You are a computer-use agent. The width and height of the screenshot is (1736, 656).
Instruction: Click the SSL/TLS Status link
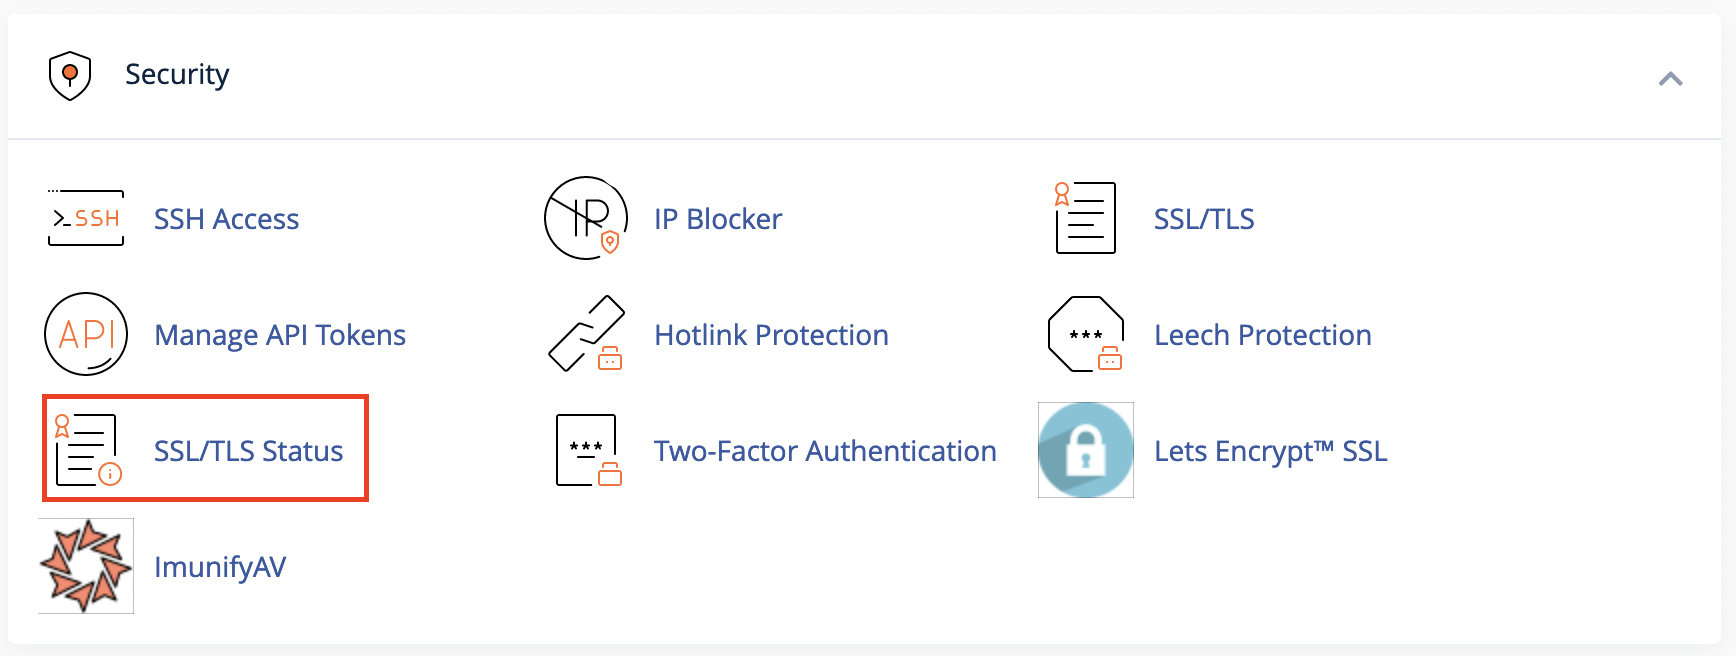click(248, 451)
